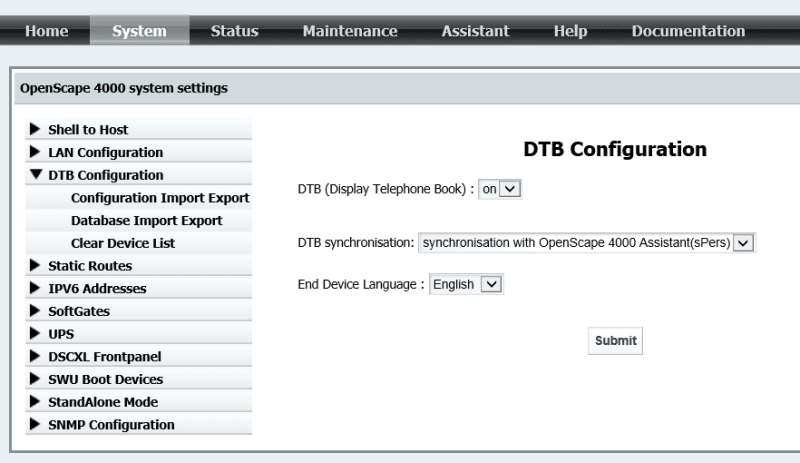
Task: Open the Documentation tab
Action: [x=688, y=31]
